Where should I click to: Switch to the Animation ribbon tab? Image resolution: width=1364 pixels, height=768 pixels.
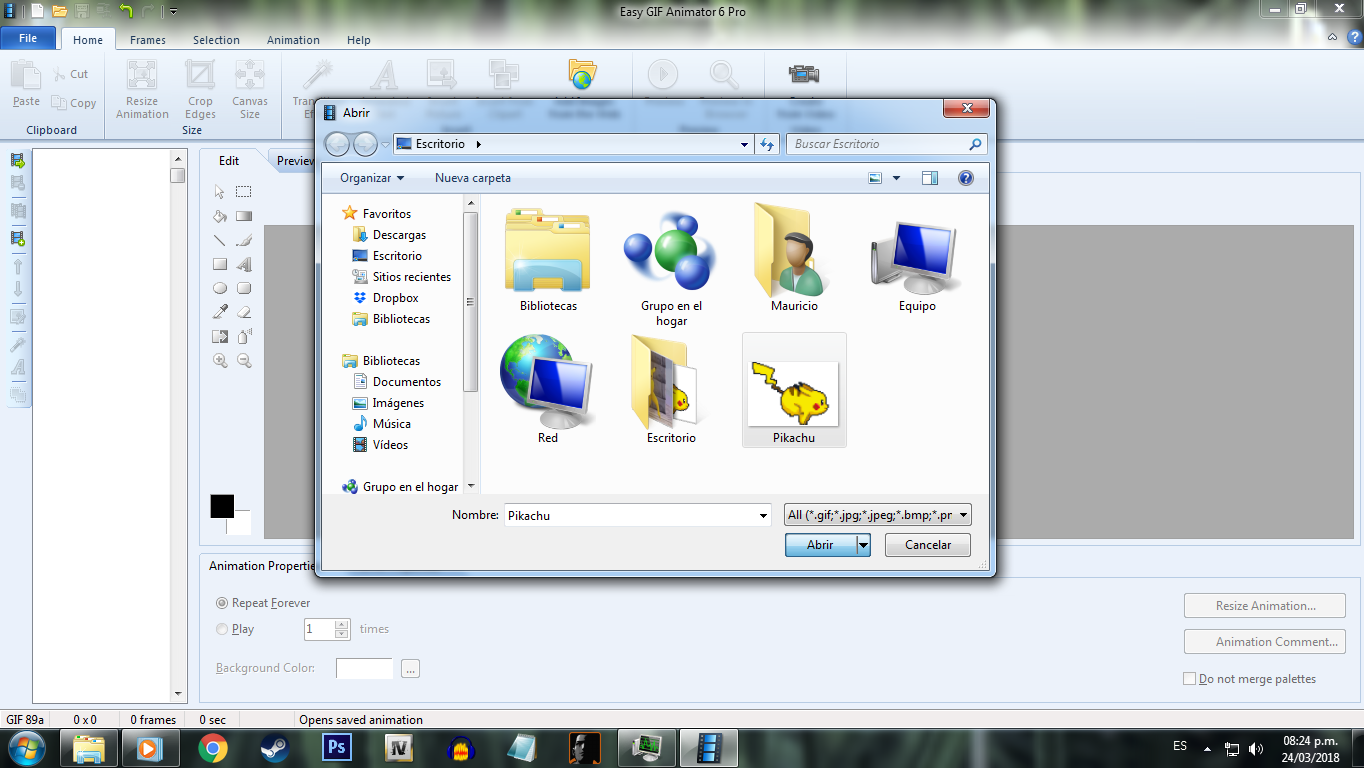tap(293, 40)
